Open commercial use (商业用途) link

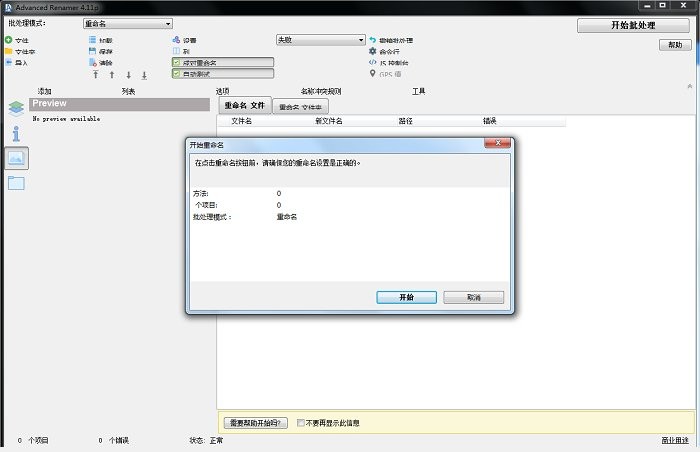coord(675,440)
